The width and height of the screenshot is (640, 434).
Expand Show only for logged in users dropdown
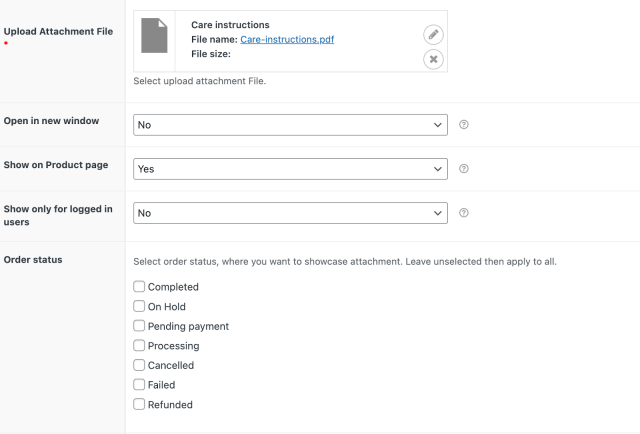[x=290, y=213]
